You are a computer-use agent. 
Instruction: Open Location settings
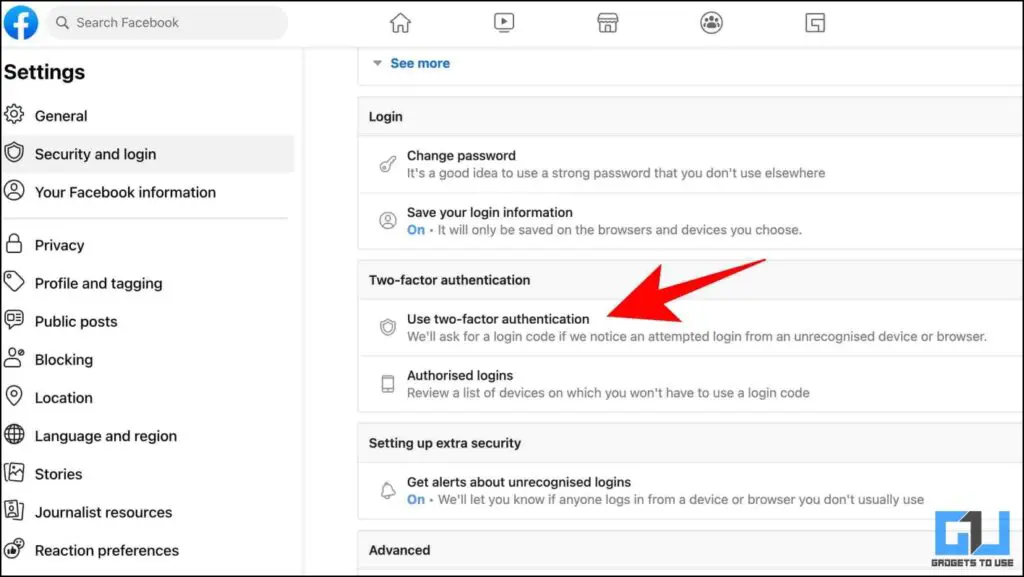(x=148, y=398)
